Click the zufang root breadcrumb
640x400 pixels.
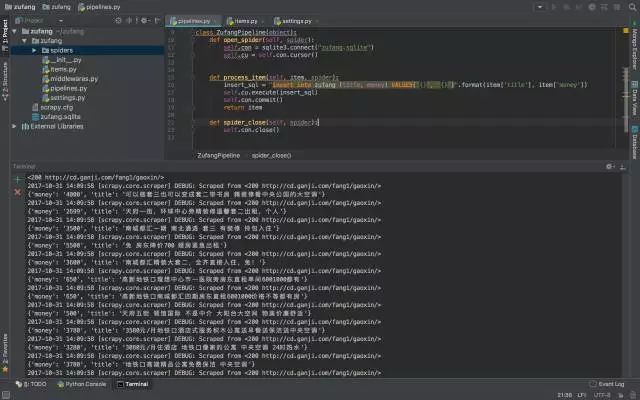pyautogui.click(x=20, y=7)
